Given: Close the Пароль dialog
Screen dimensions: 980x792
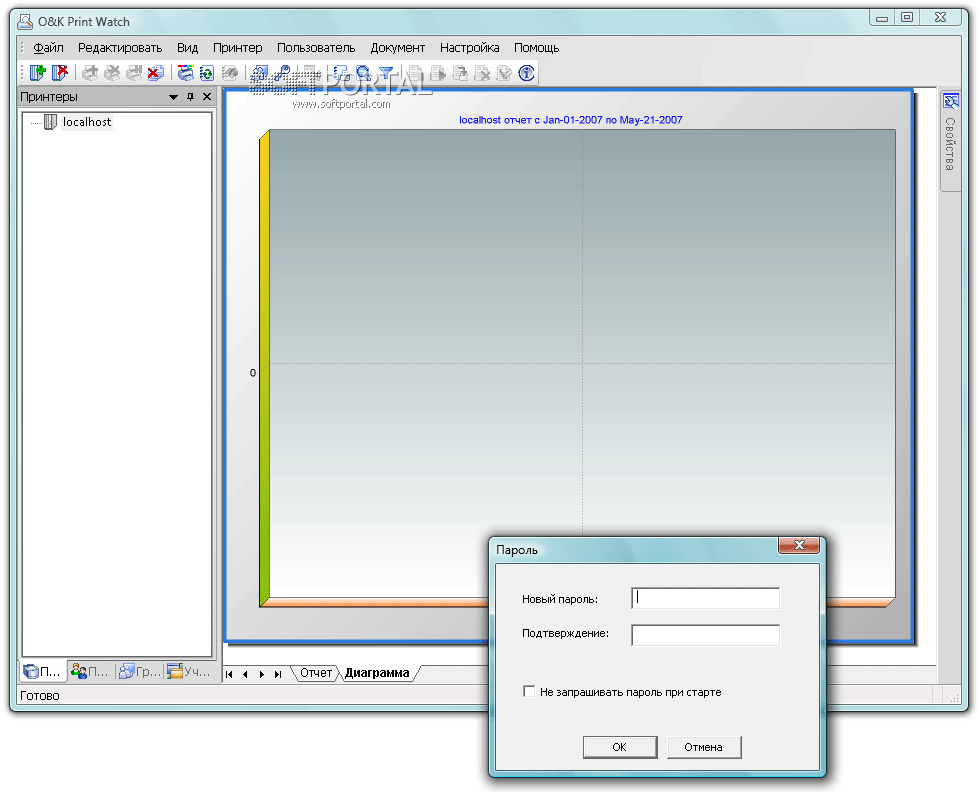Looking at the screenshot, I should [x=799, y=545].
